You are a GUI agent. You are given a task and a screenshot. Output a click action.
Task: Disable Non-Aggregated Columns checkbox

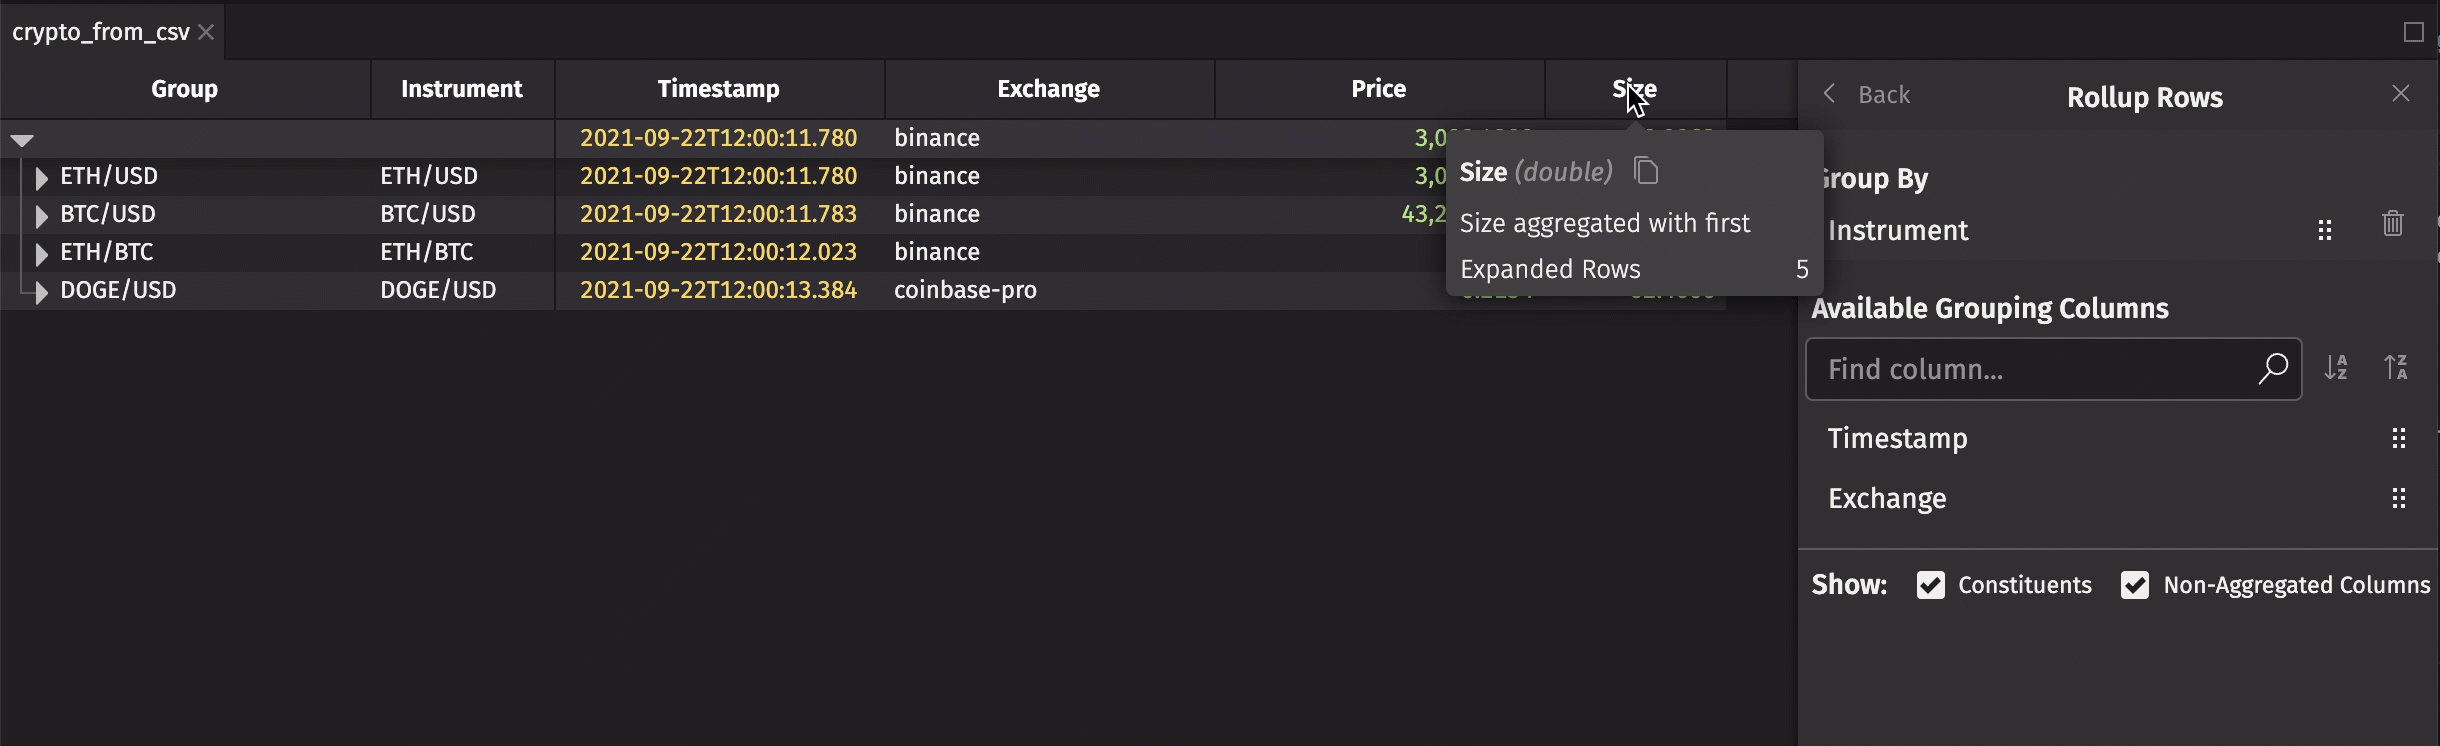(x=2136, y=585)
